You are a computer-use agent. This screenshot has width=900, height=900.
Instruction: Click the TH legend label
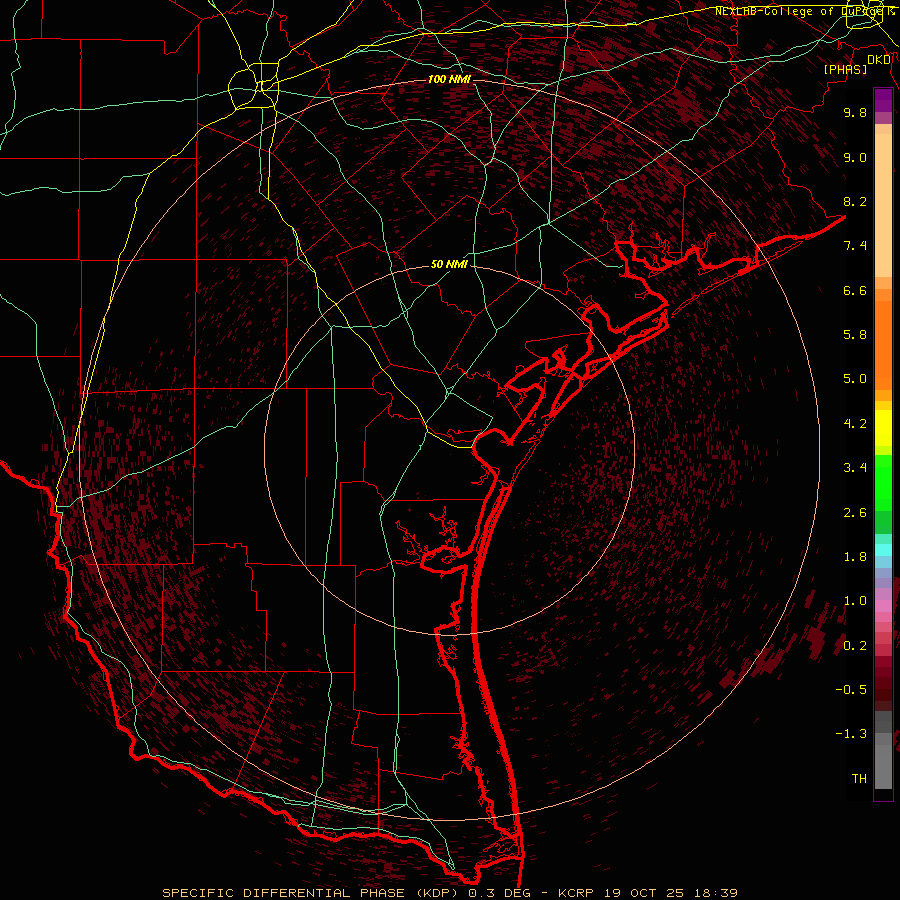coord(859,779)
